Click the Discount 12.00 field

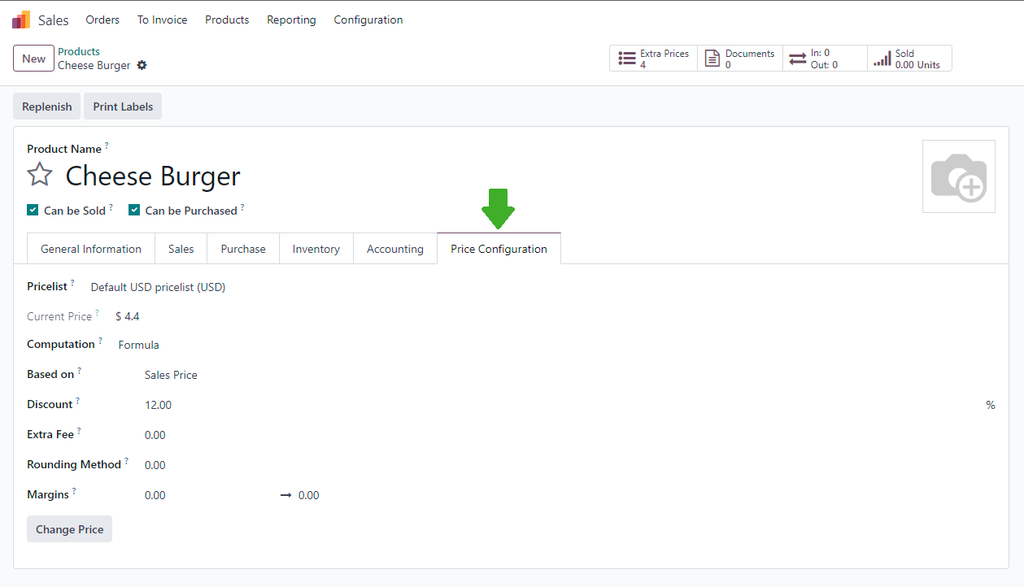tap(158, 405)
